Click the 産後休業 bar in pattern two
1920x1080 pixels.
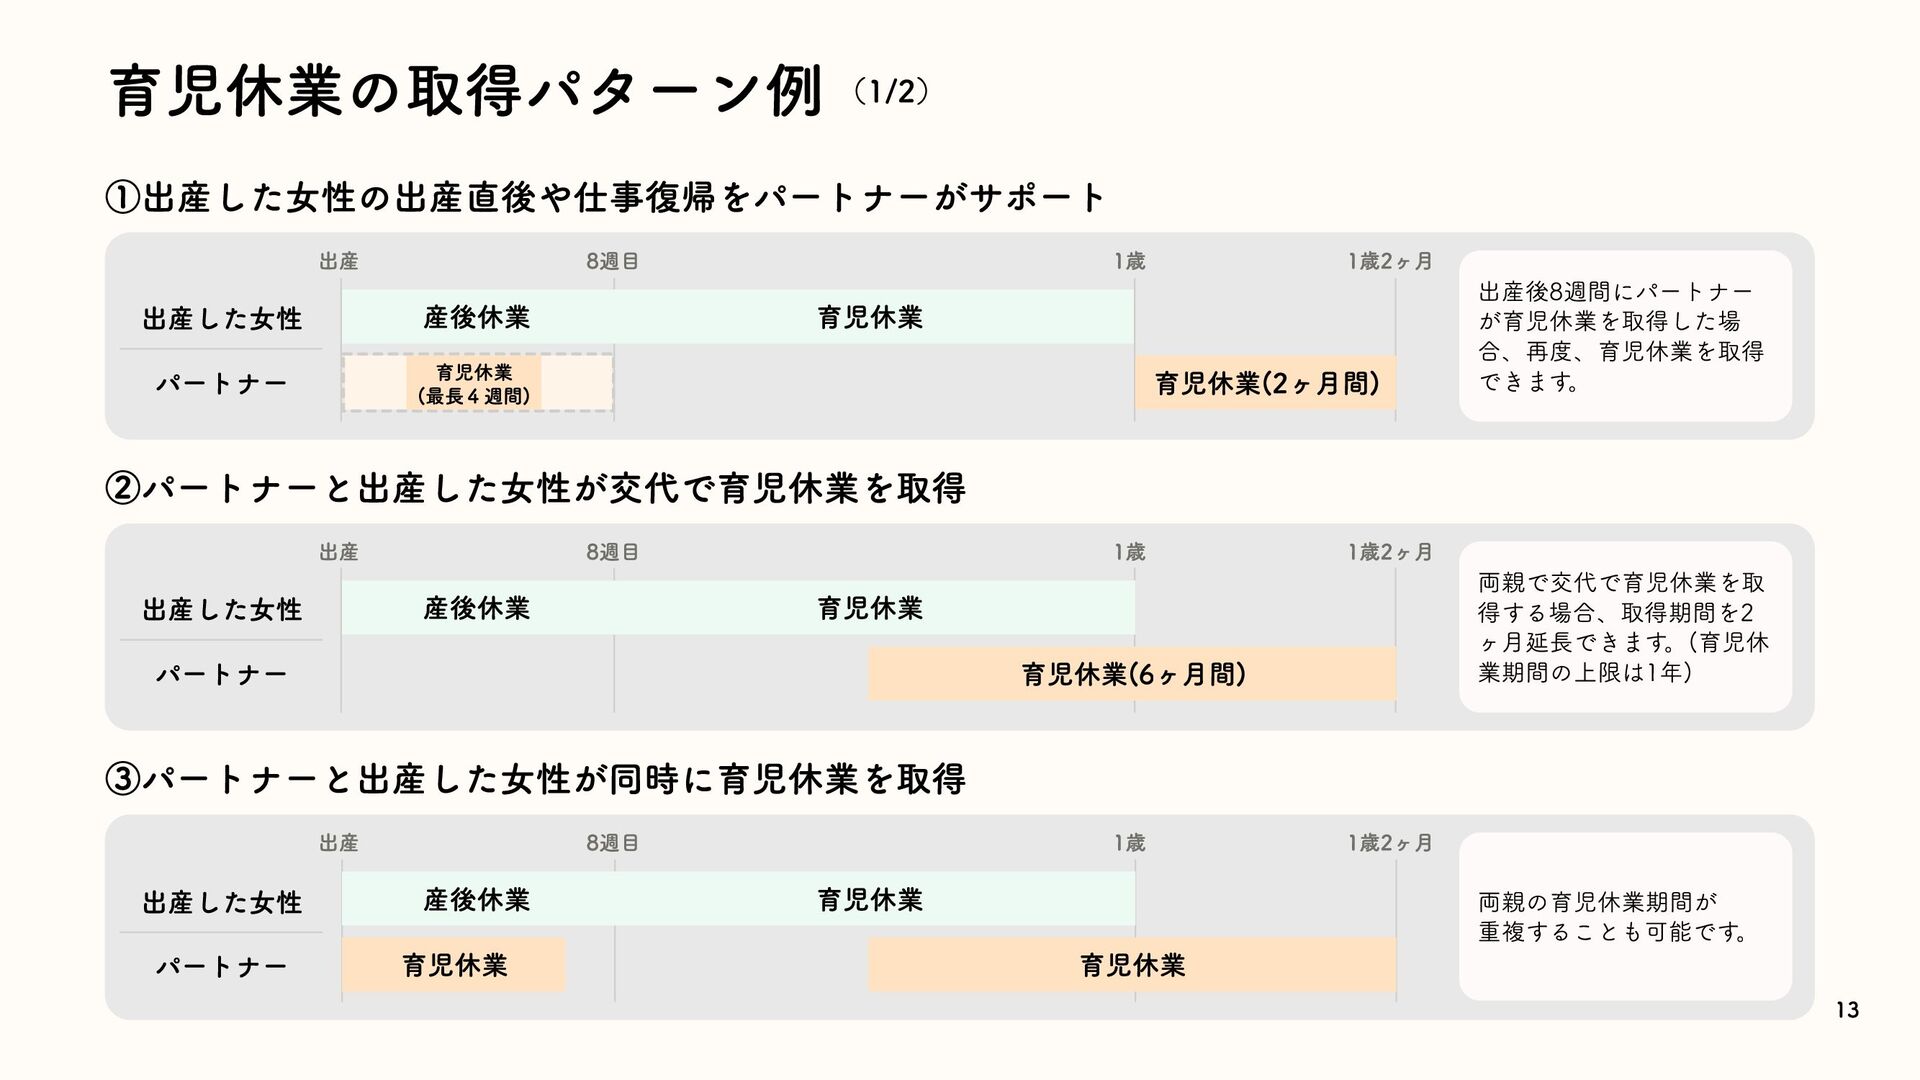tap(477, 608)
